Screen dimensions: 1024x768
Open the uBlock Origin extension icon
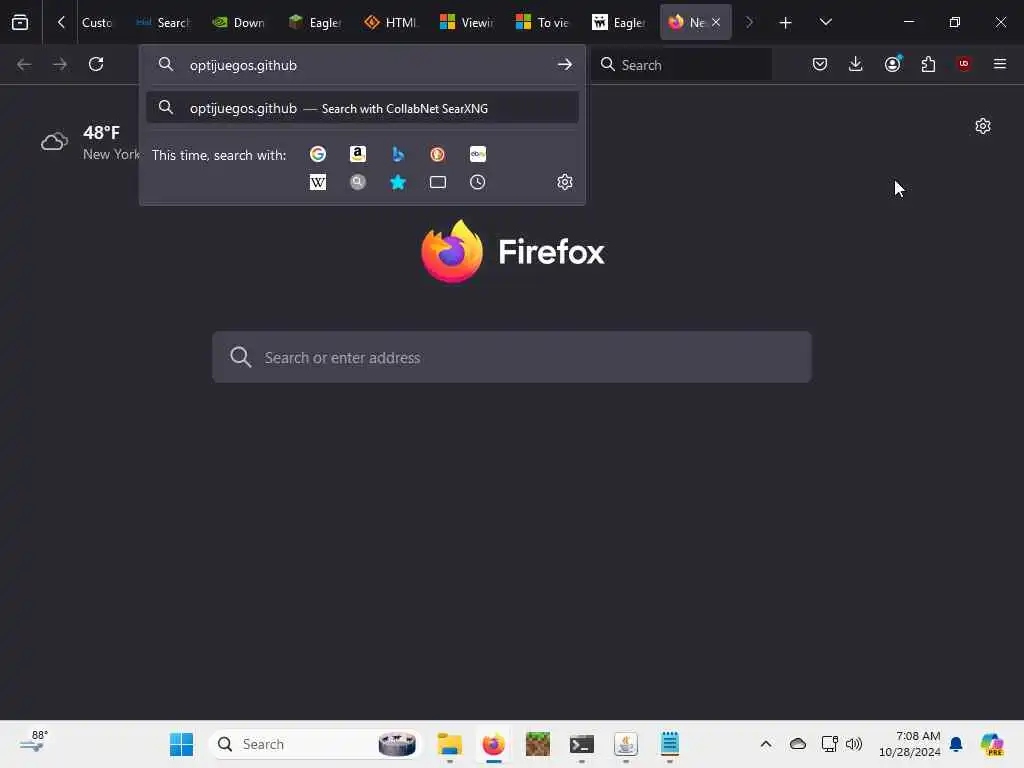click(x=964, y=64)
